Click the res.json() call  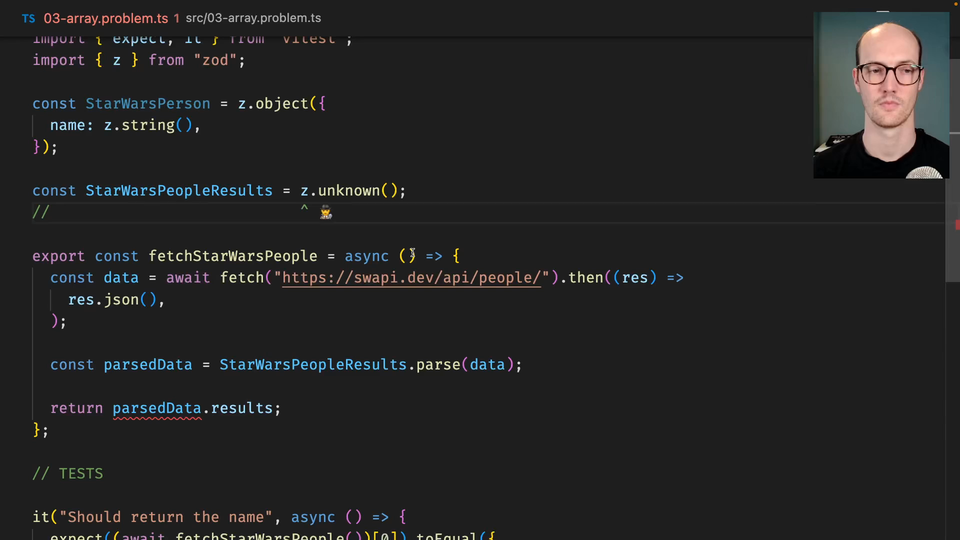click(114, 299)
